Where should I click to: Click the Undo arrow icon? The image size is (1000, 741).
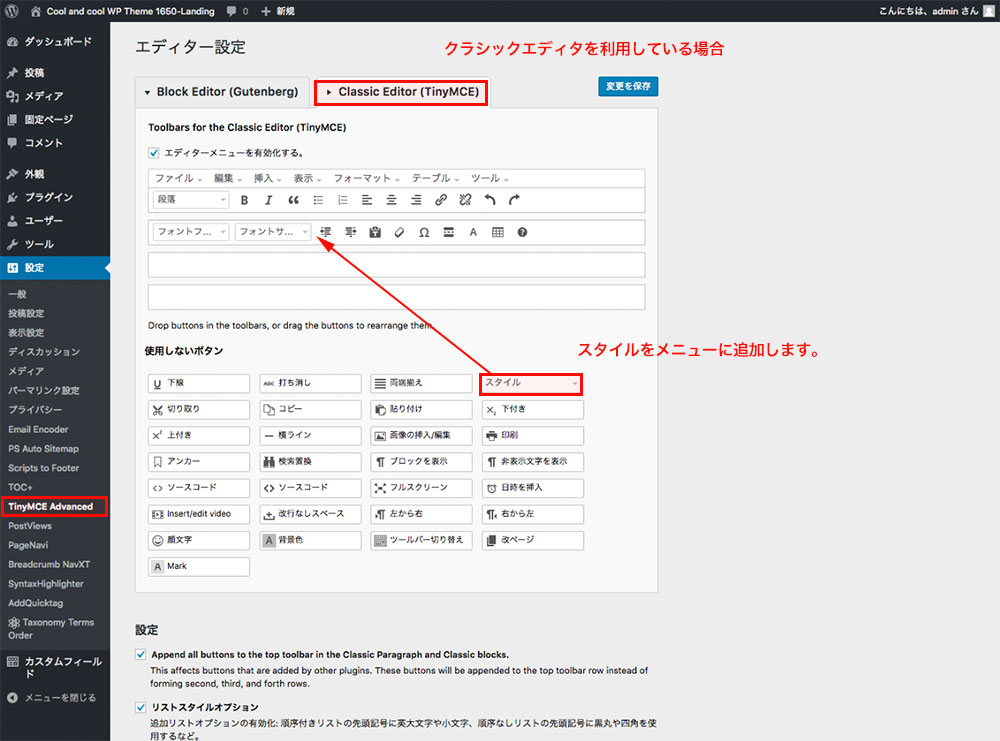[490, 200]
